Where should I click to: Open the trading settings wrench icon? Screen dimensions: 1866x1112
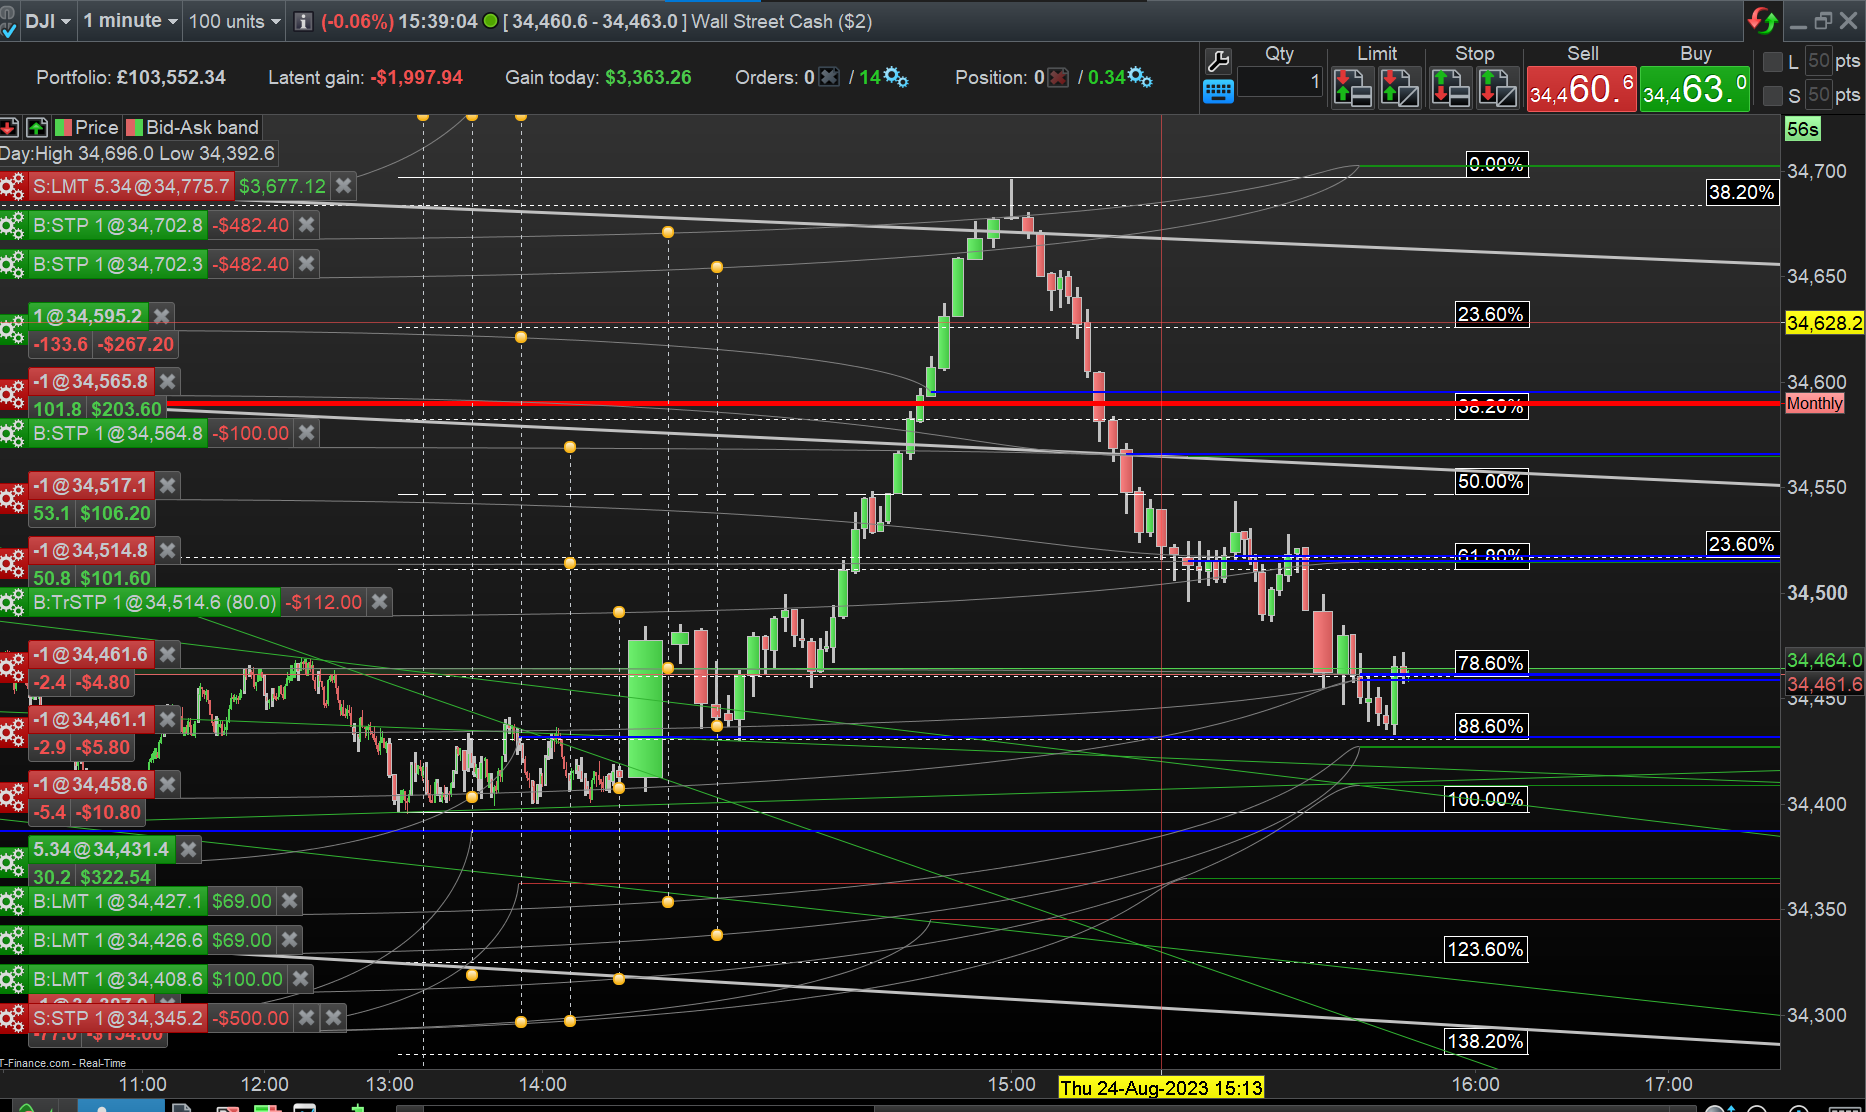pos(1218,62)
